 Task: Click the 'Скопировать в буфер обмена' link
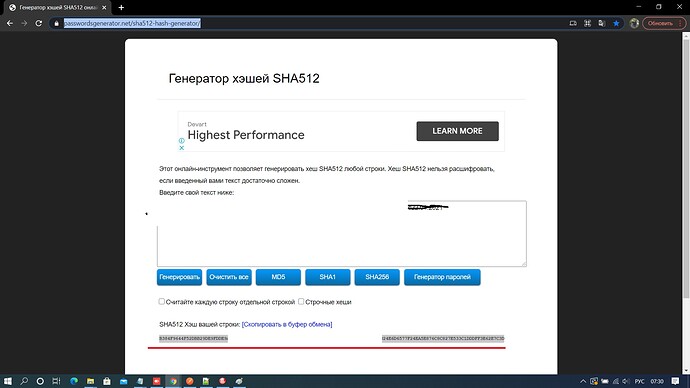pos(287,324)
